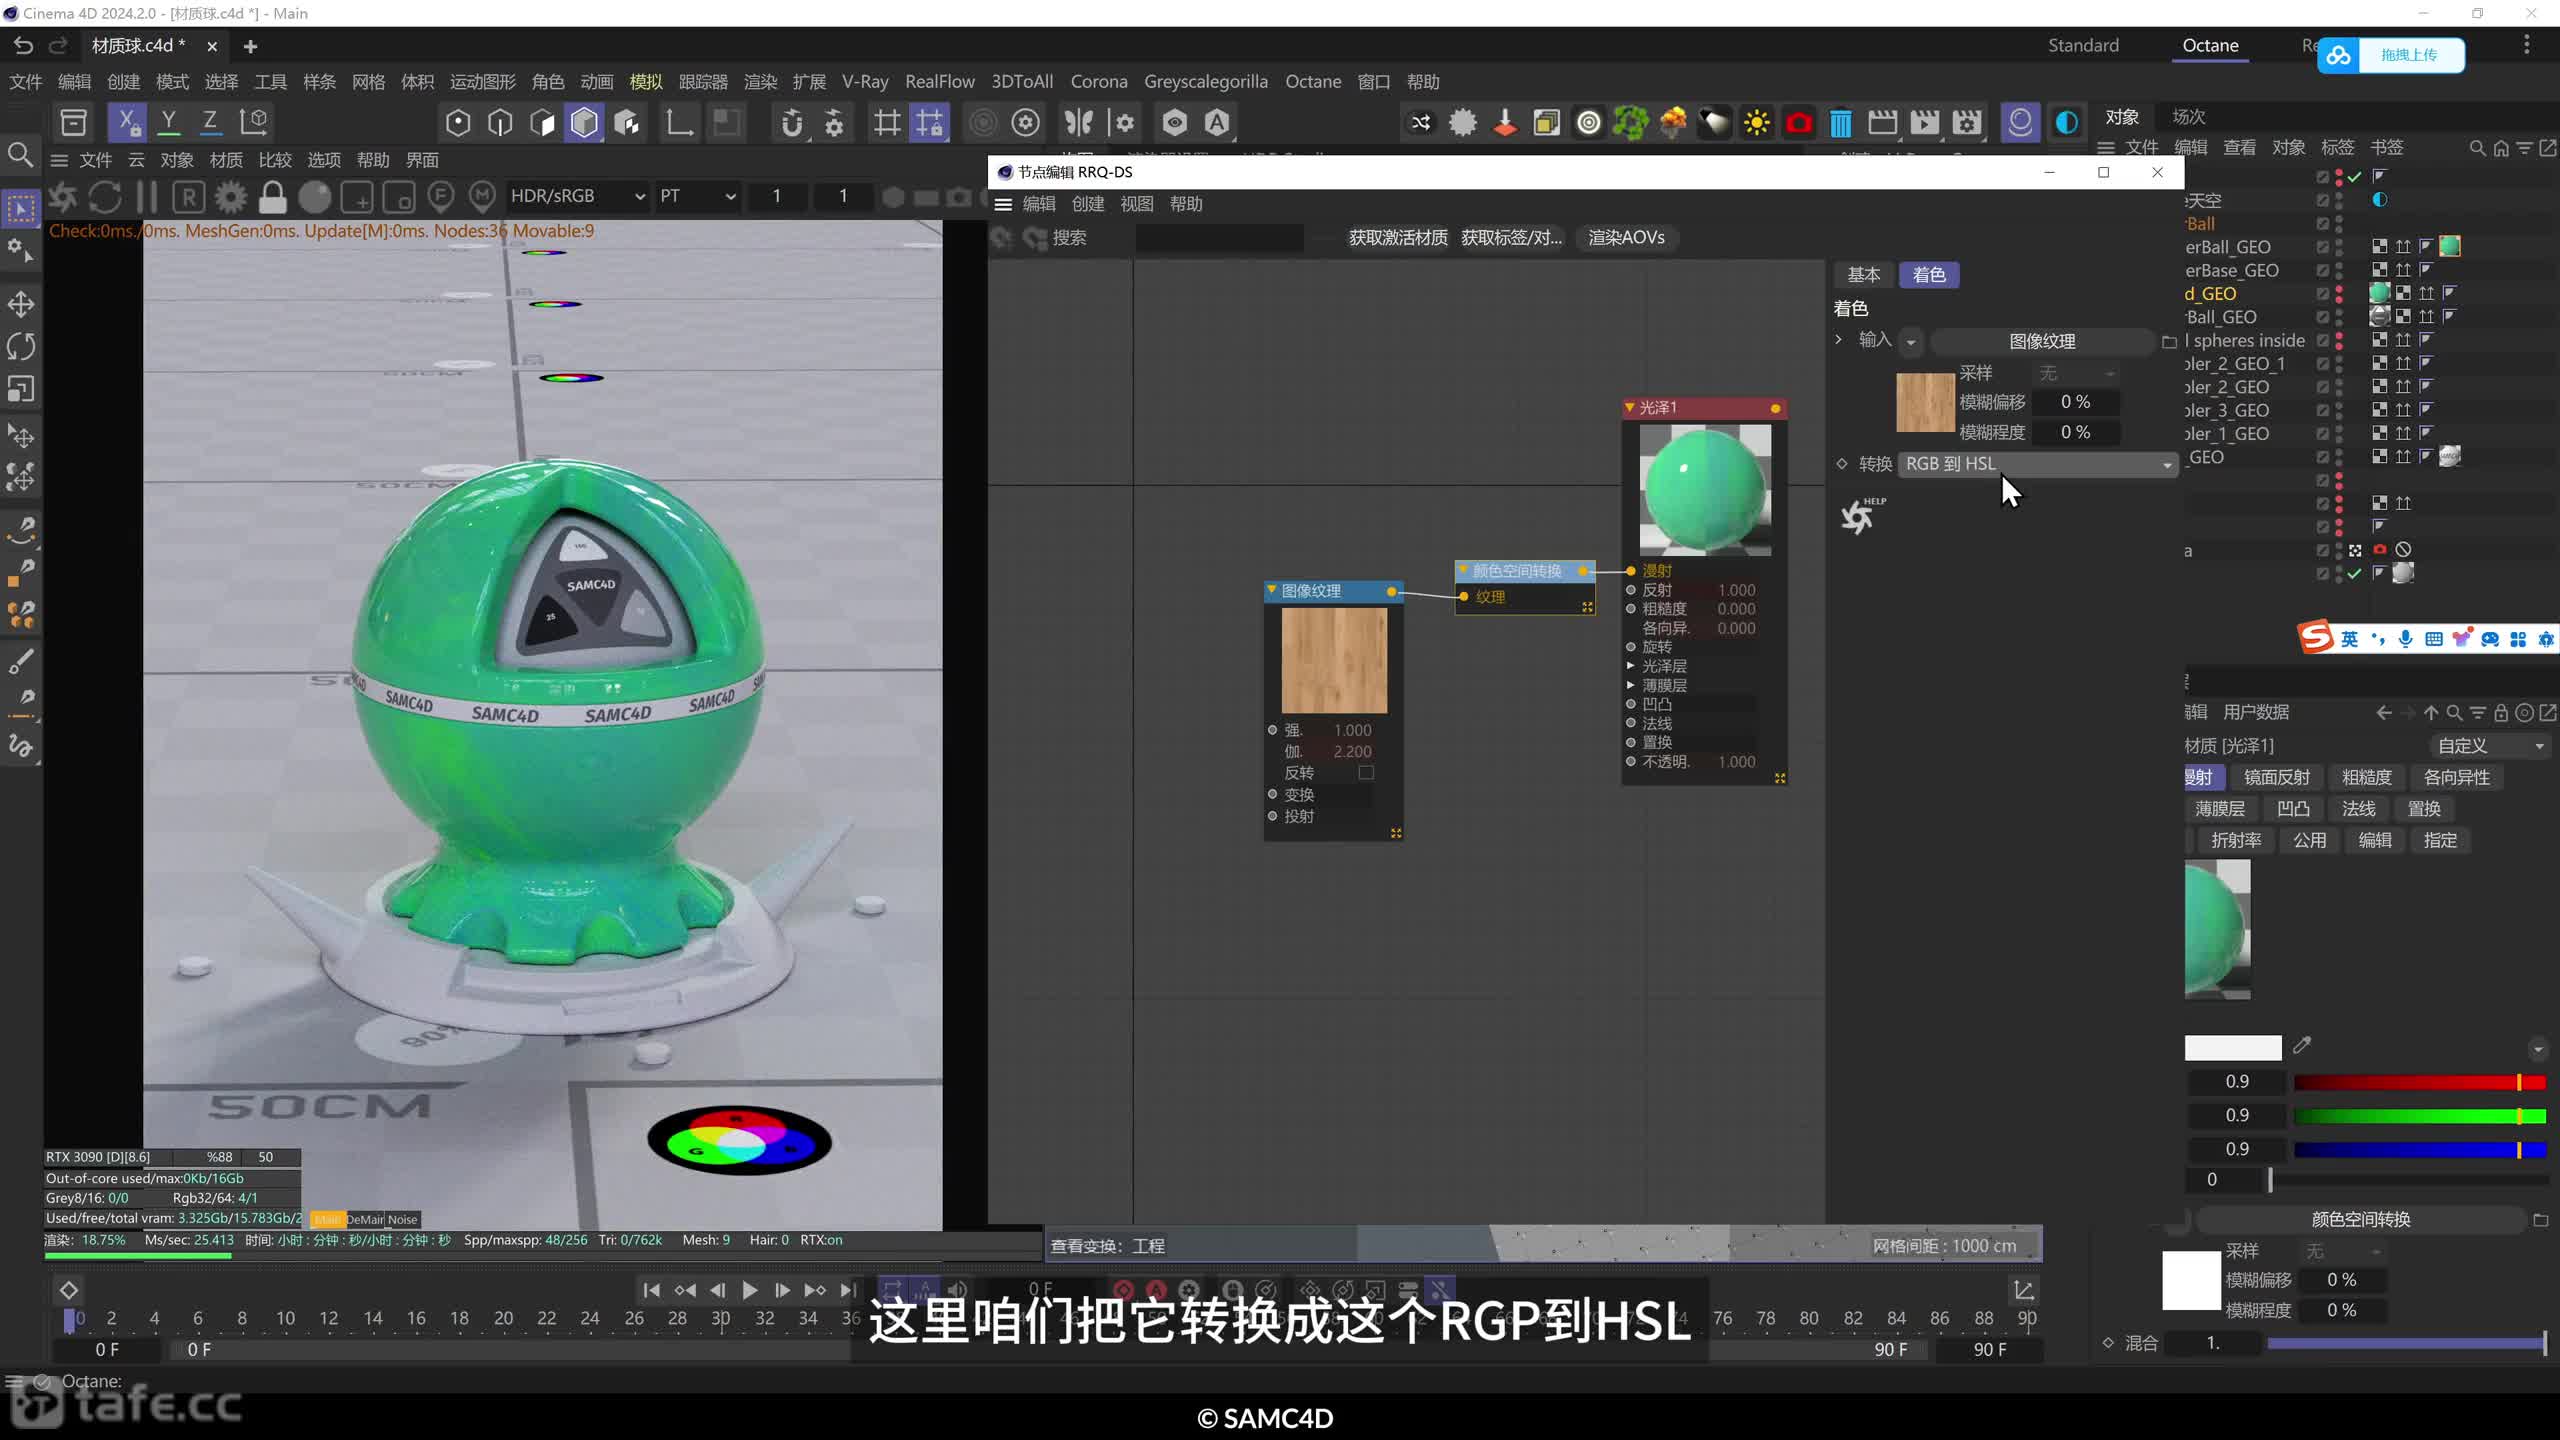Click the 图像纹理 input button
The image size is (2560, 1440).
2042,341
